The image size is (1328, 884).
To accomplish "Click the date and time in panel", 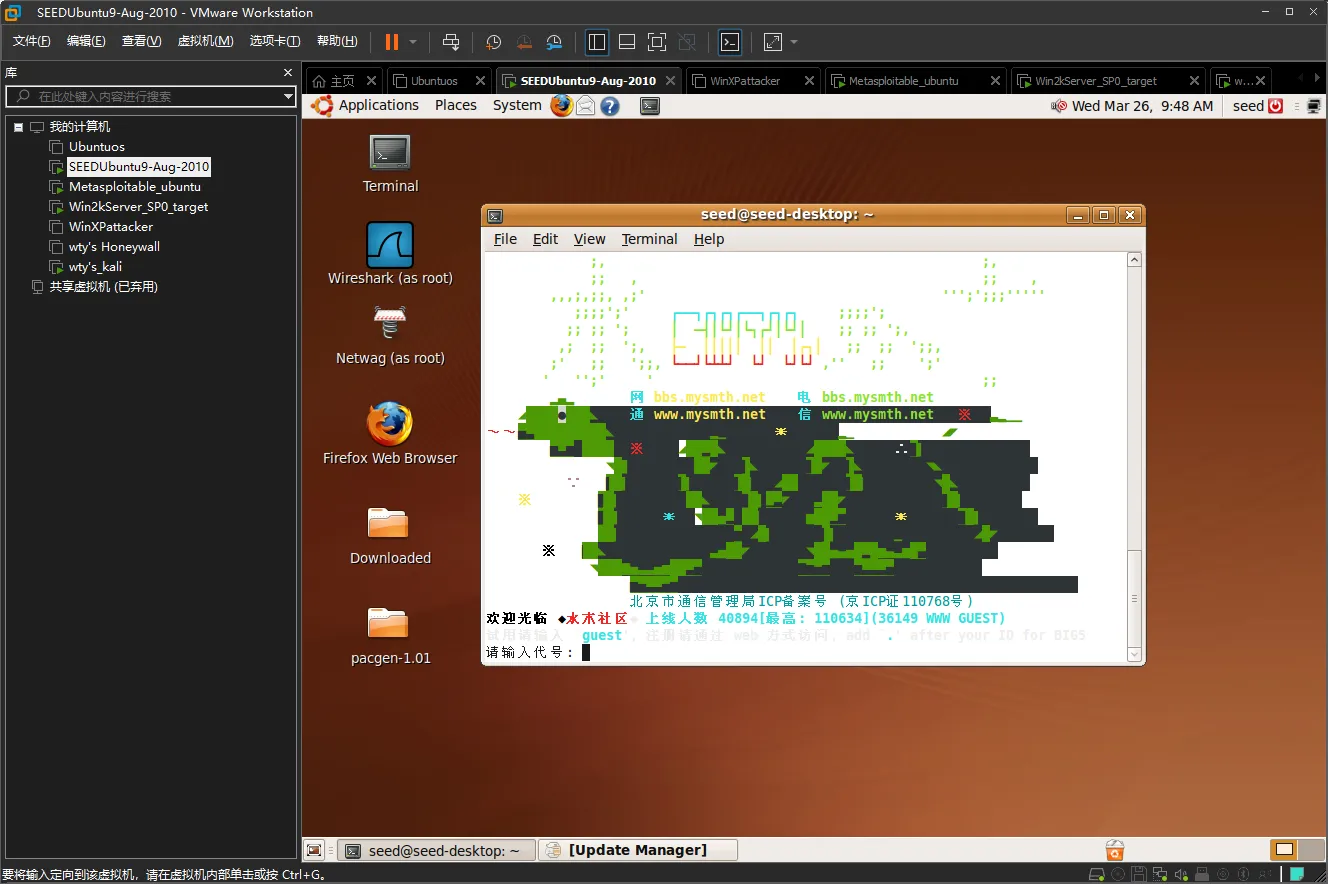I will point(1142,106).
